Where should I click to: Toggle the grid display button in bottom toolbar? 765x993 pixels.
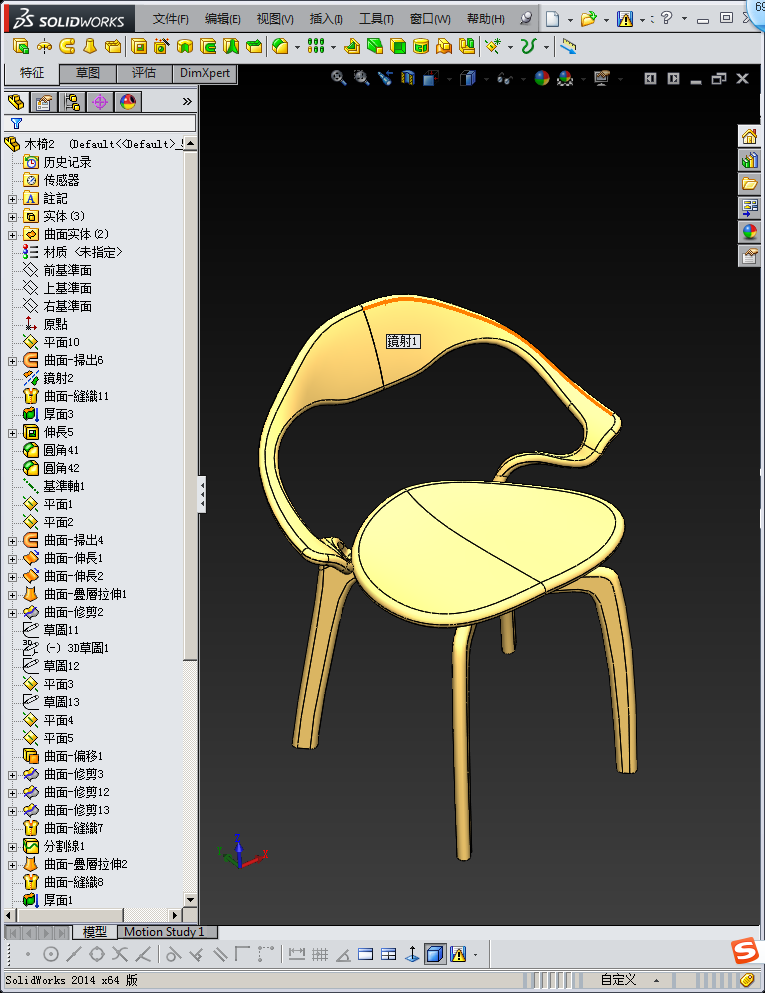click(320, 954)
